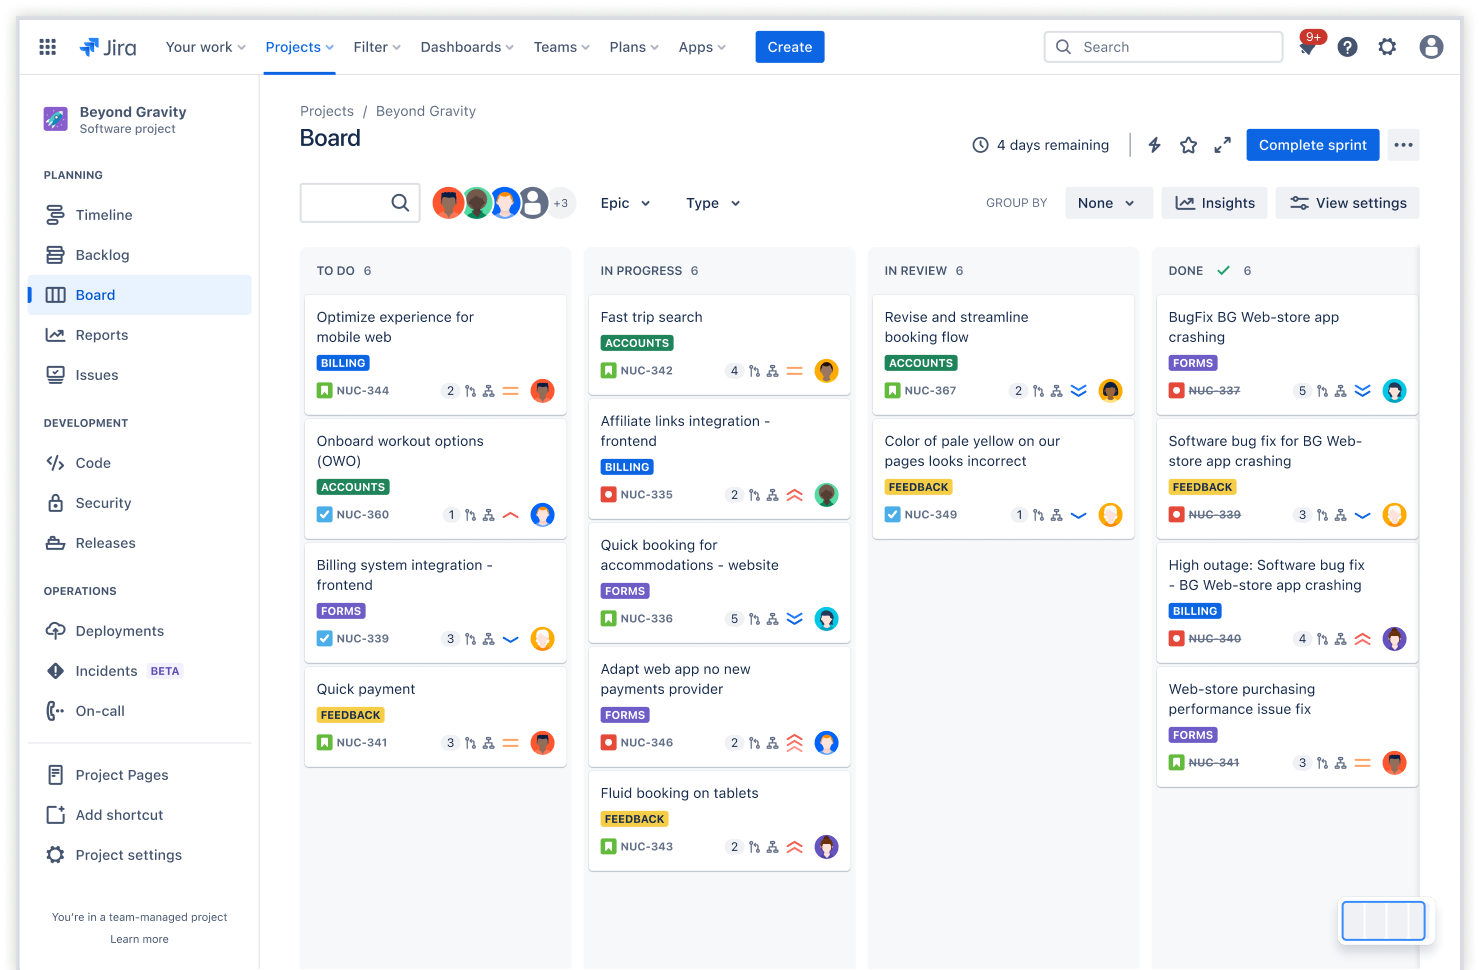Open the help menu icon
This screenshot has width=1480, height=970.
[x=1347, y=46]
